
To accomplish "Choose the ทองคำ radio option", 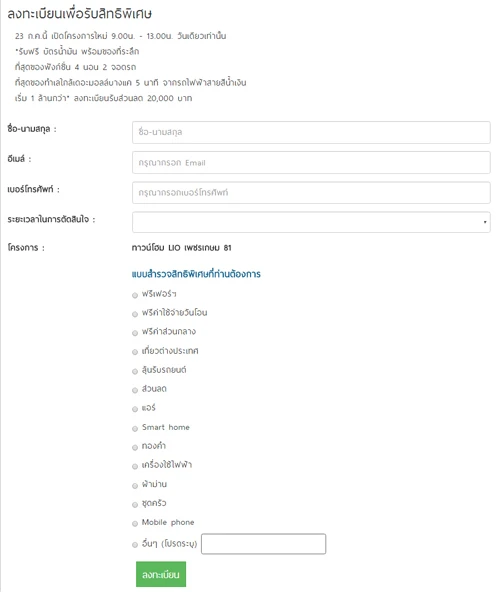I will point(135,447).
